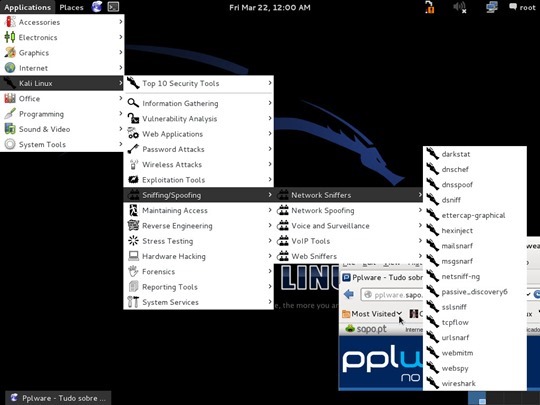
Task: Open the Places menu
Action: coord(71,7)
